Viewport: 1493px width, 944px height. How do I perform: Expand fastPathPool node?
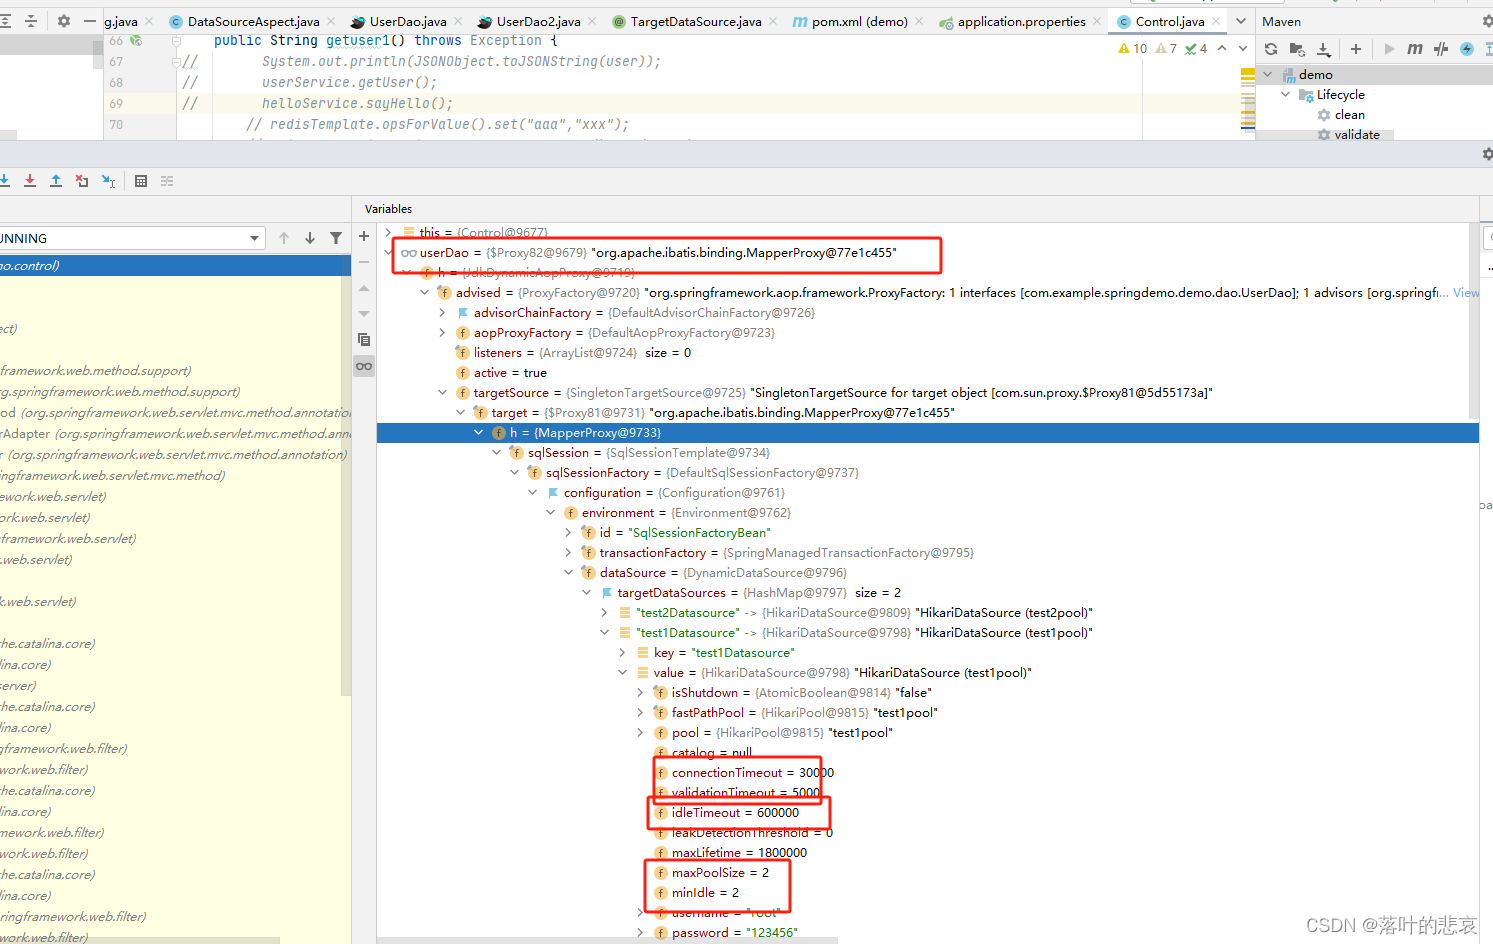coord(640,712)
